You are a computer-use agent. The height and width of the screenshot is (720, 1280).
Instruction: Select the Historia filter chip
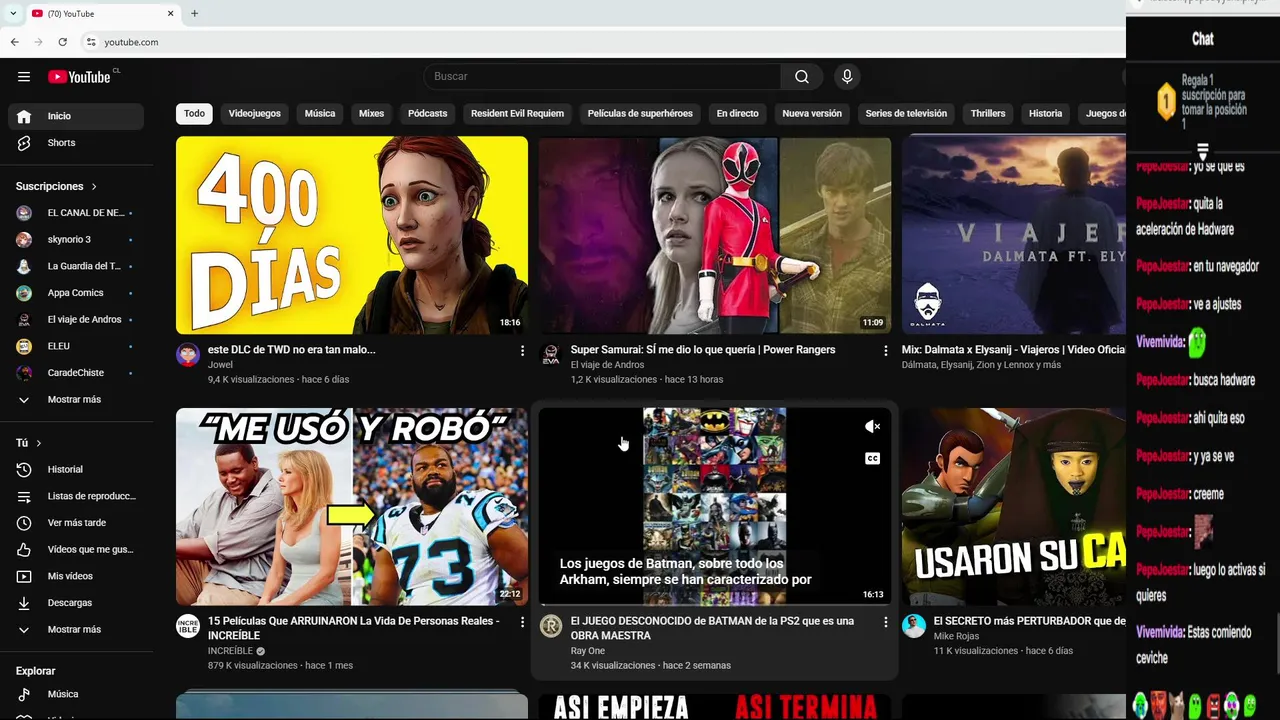1046,113
